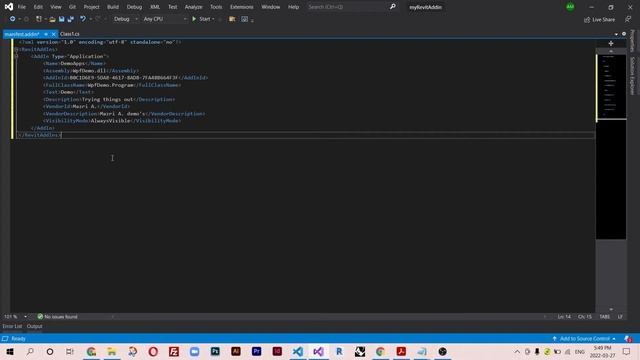
Task: Open FileZilla from the taskbar
Action: click(174, 351)
